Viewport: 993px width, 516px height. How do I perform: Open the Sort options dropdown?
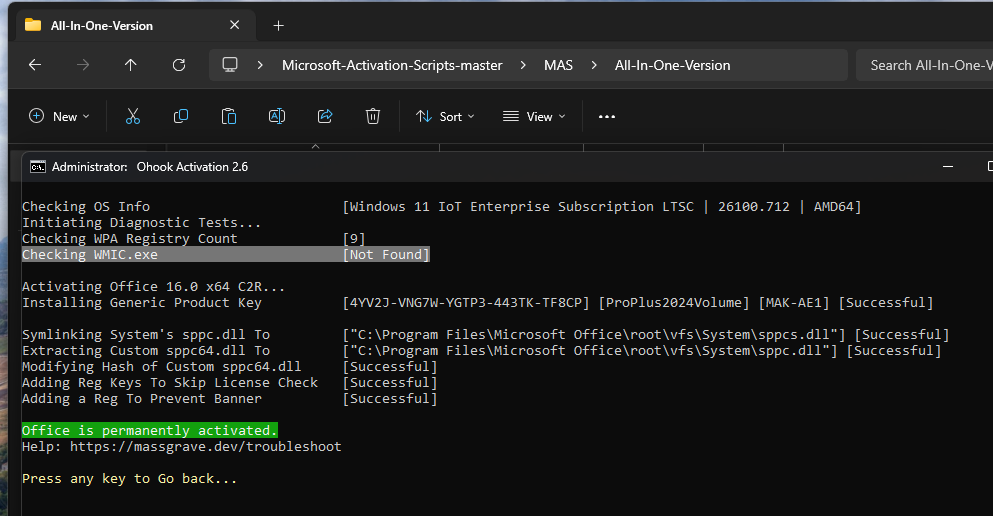pyautogui.click(x=445, y=116)
